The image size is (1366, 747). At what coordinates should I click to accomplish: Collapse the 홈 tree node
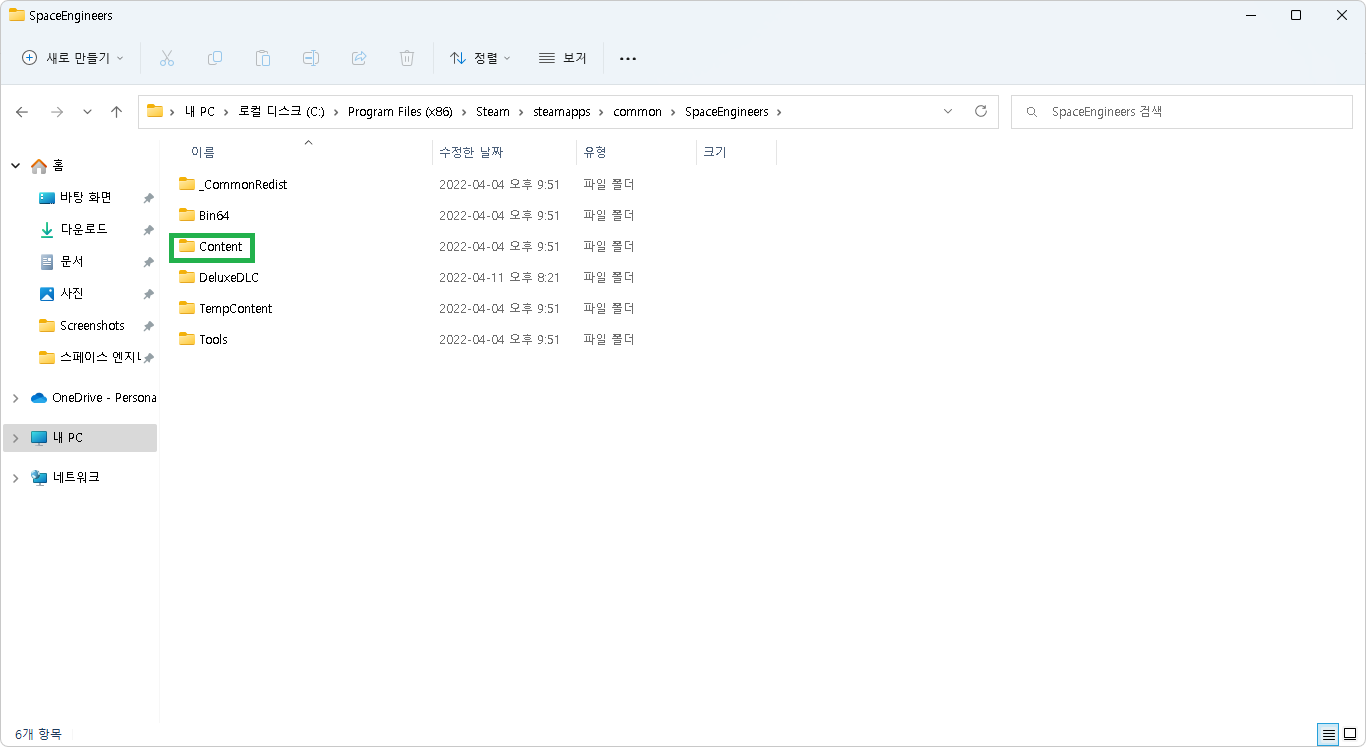(x=16, y=165)
